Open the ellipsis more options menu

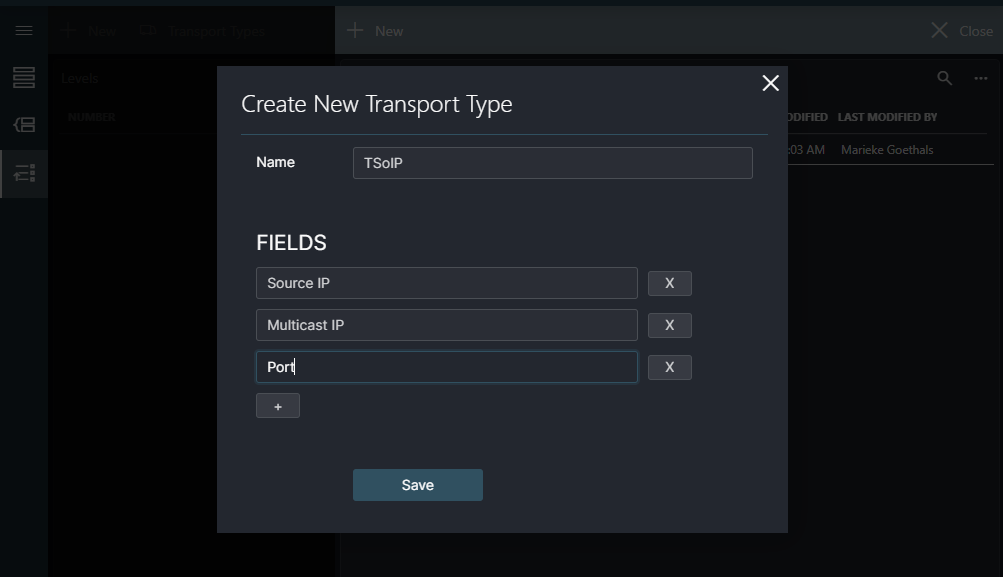979,78
